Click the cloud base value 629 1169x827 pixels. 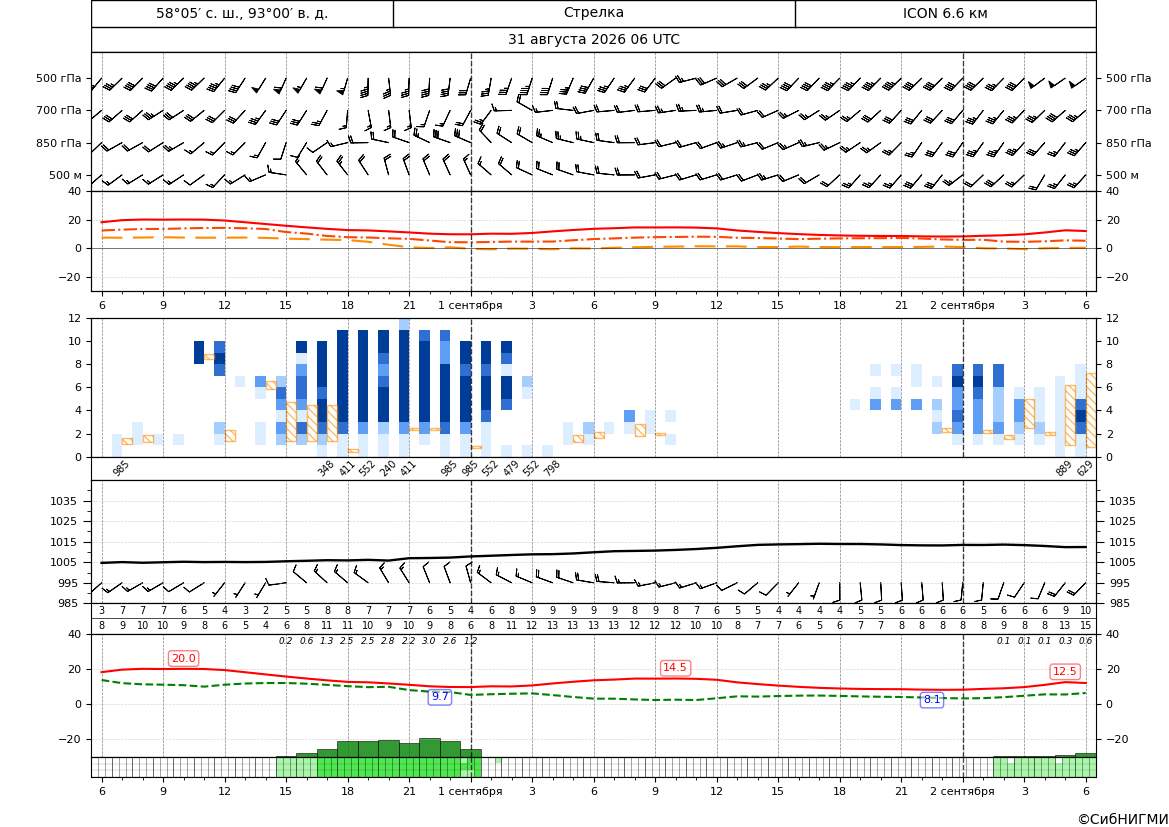pos(1084,468)
